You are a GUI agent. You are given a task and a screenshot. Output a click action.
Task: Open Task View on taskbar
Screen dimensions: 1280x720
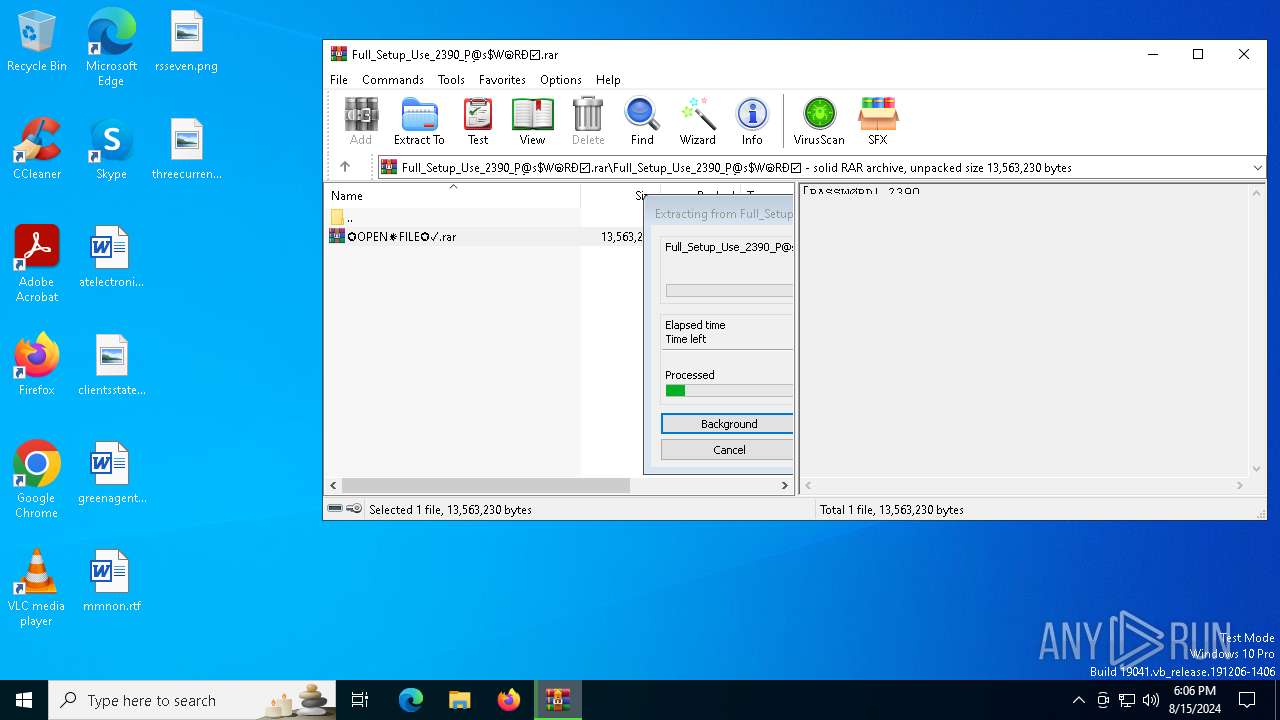[x=361, y=700]
